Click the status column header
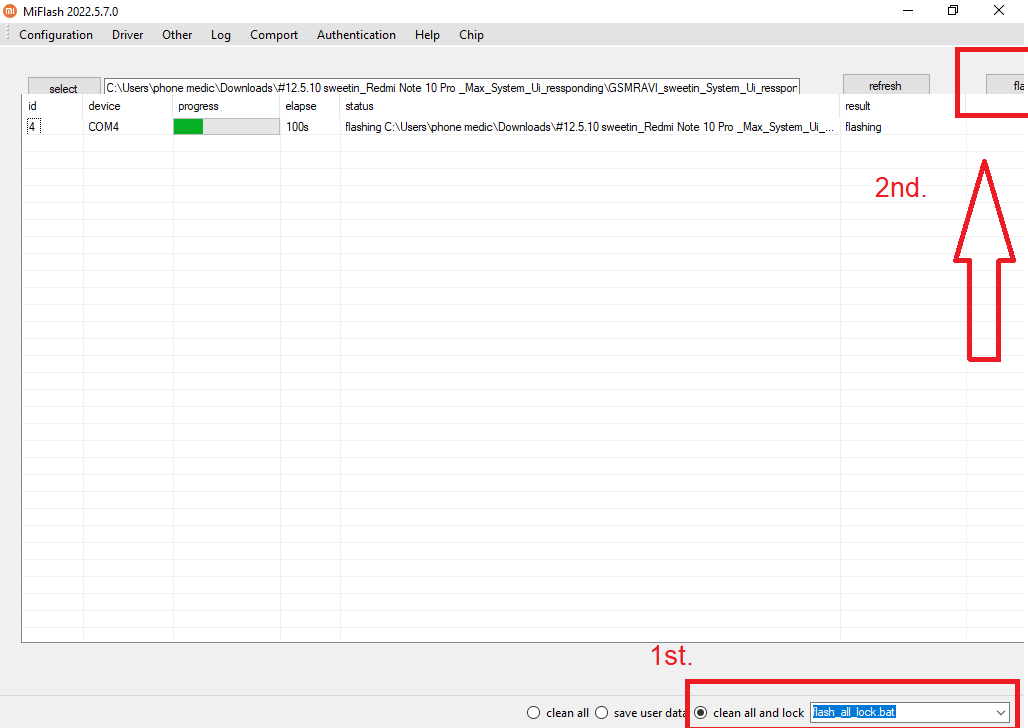The image size is (1028, 728). [x=590, y=106]
